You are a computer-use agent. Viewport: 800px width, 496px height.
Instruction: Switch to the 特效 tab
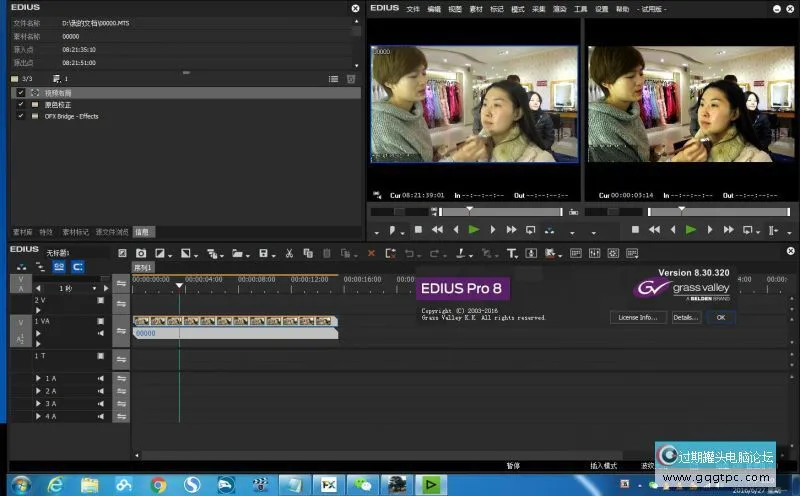coord(46,232)
